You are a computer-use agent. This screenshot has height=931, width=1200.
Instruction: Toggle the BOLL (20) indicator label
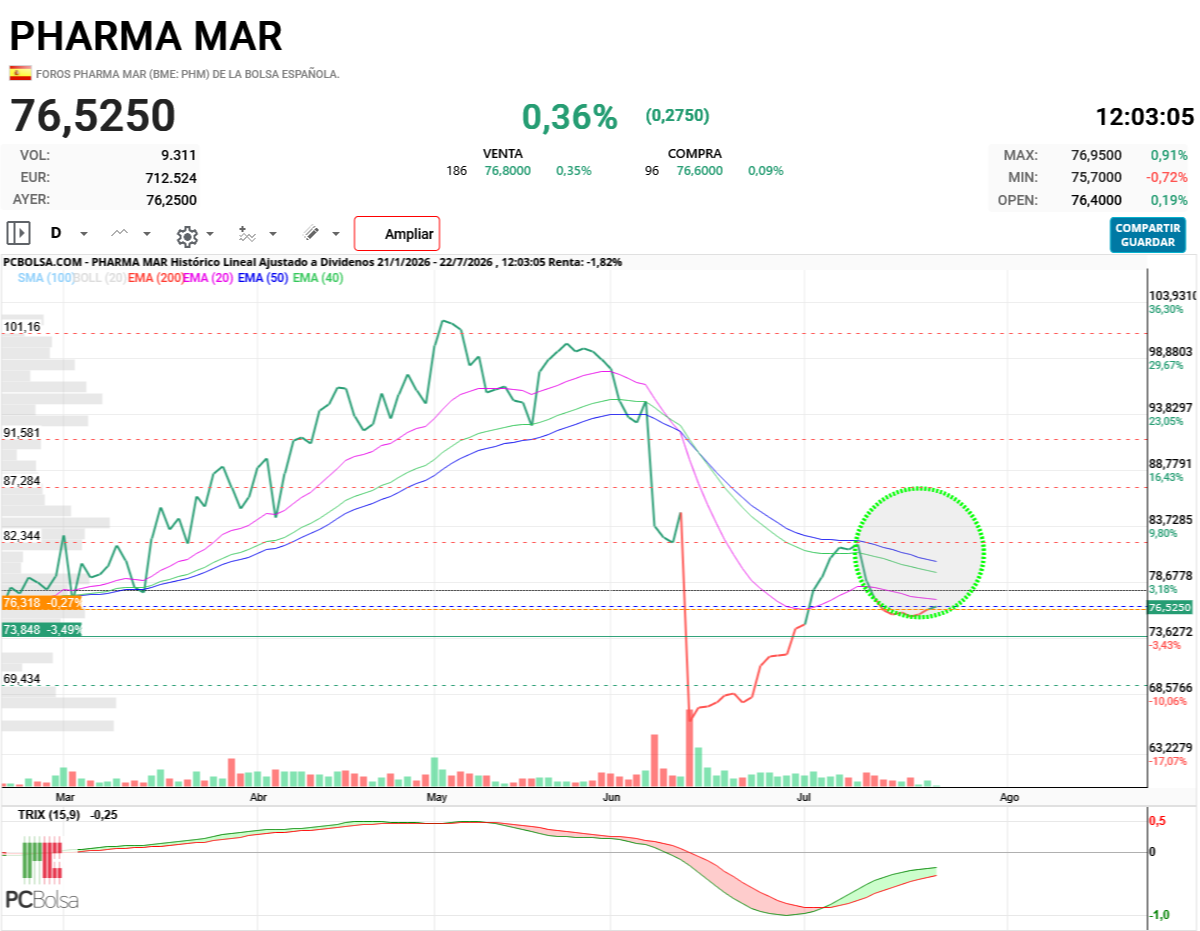(x=100, y=278)
